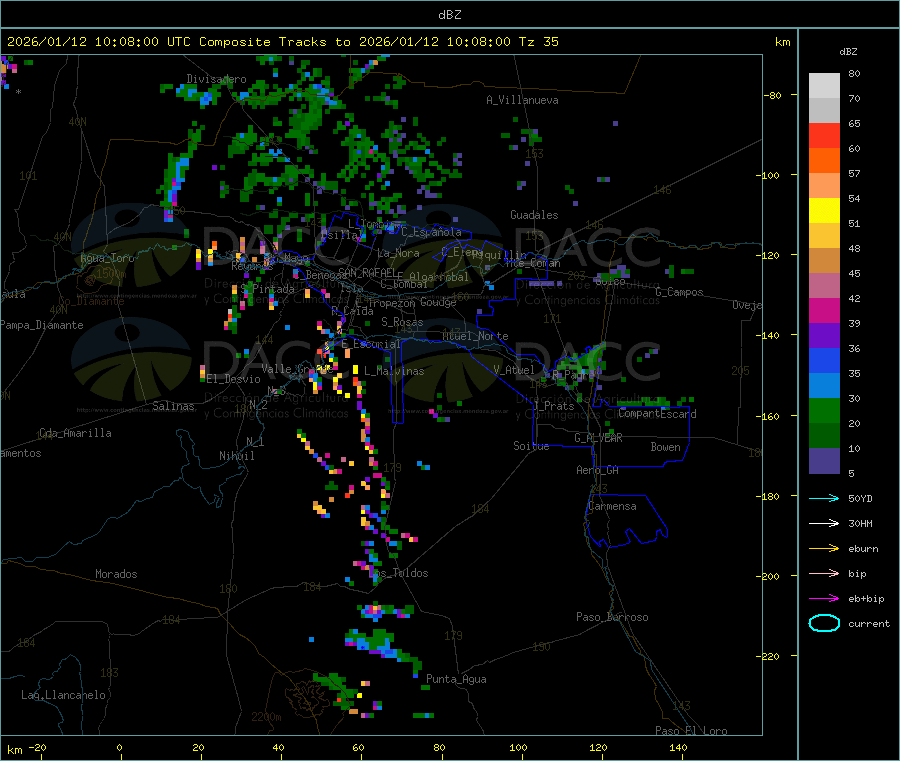Viewport: 900px width, 761px height.
Task: Pick the magenta 39-42 dBZ swatch
Action: click(824, 310)
